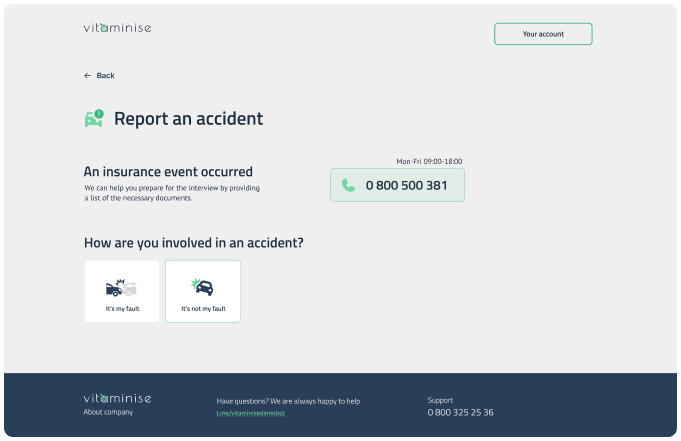Click the support number 0 800 325 25 36
The width and height of the screenshot is (681, 441).
pyautogui.click(x=460, y=412)
